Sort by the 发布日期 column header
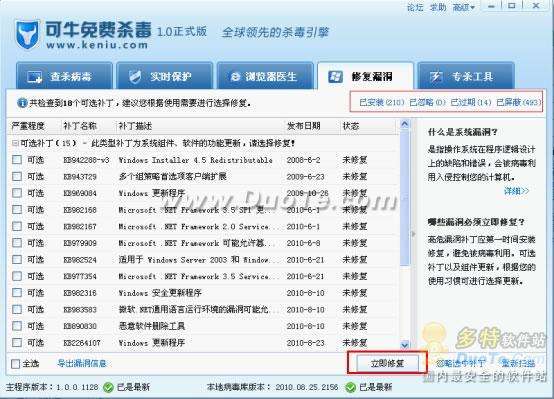The image size is (554, 399). coord(303,126)
